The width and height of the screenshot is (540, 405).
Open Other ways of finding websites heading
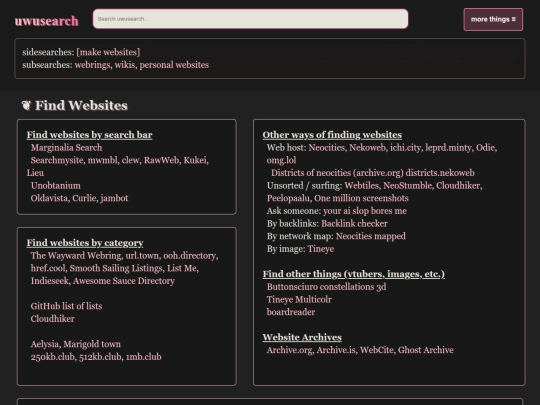coord(332,135)
